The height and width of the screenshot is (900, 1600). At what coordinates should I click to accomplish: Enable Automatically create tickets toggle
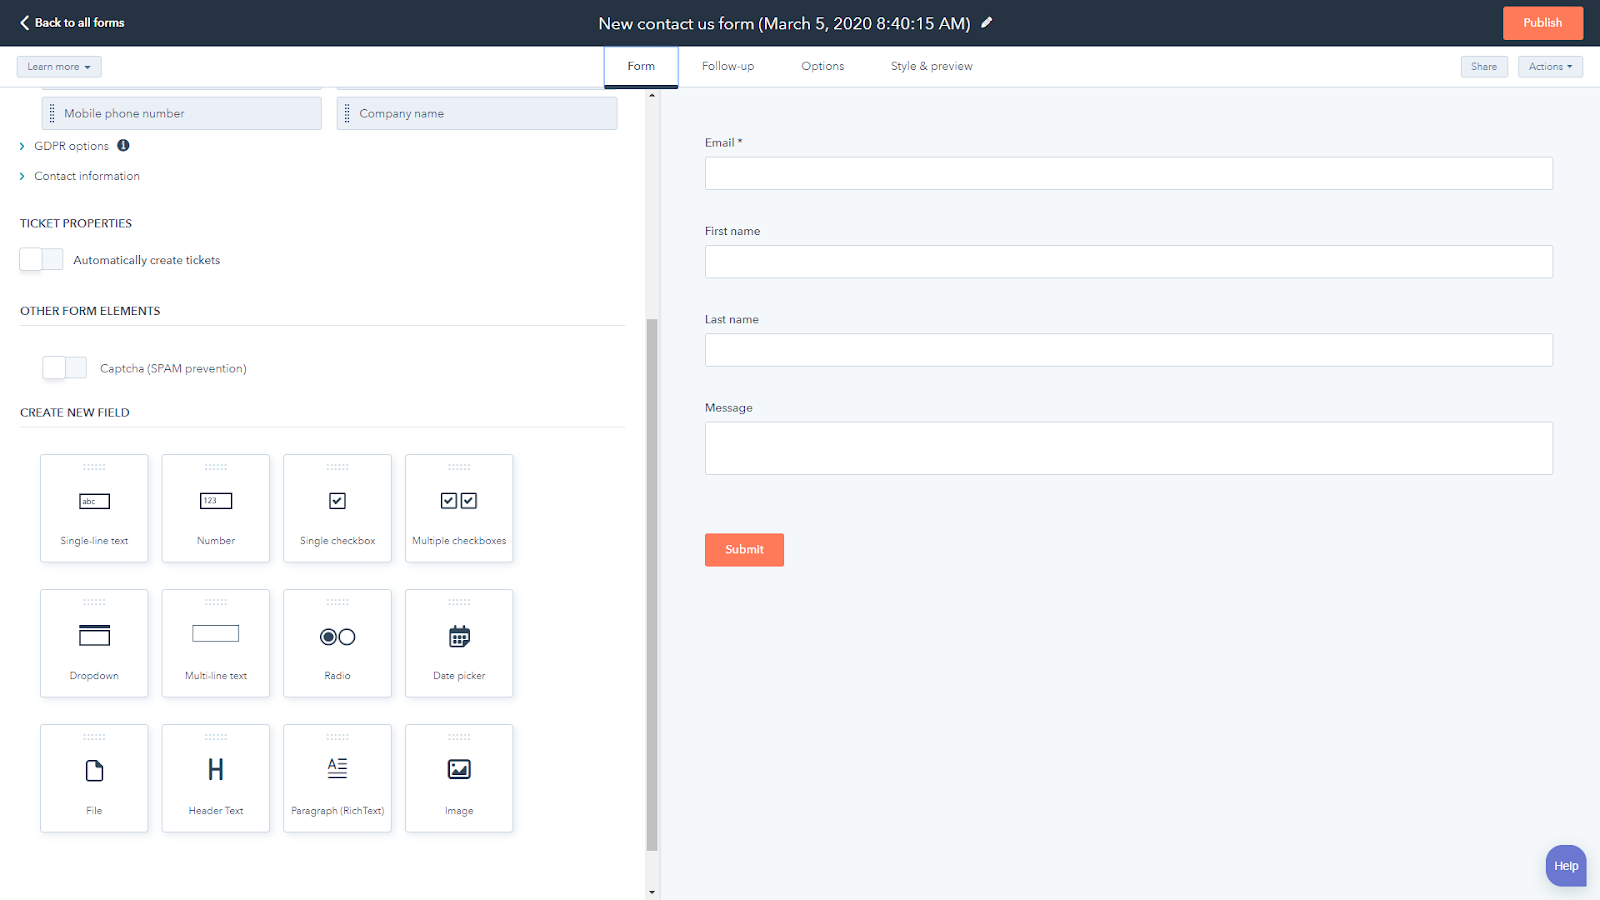click(x=41, y=260)
